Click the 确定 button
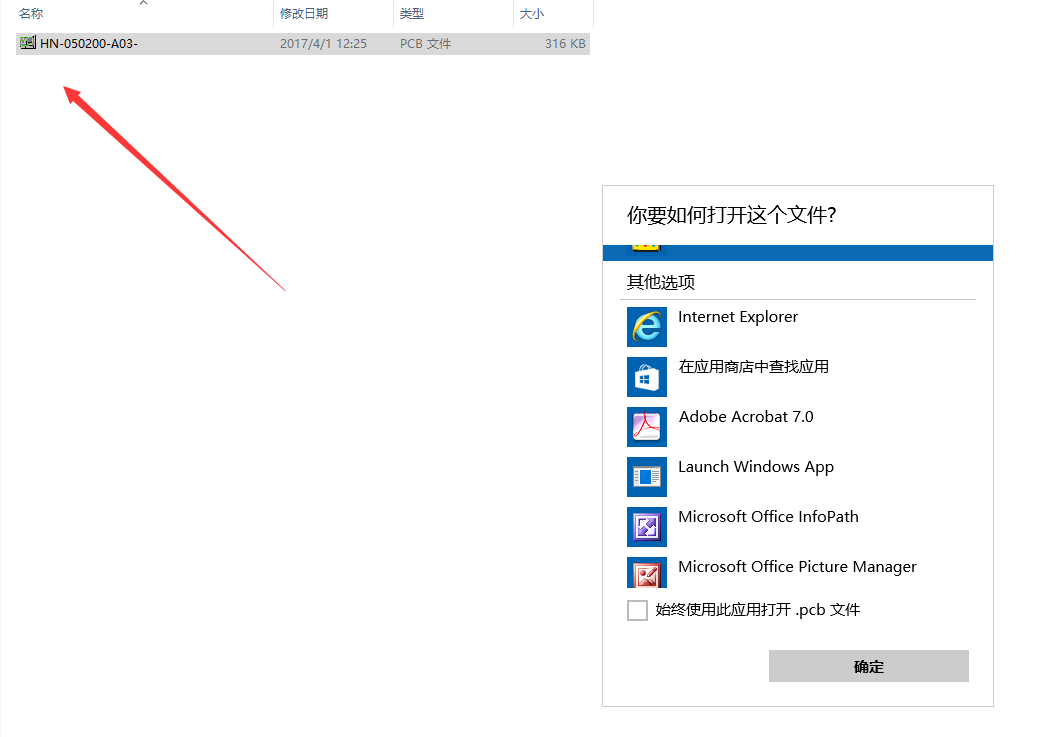The height and width of the screenshot is (737, 1053). (868, 666)
